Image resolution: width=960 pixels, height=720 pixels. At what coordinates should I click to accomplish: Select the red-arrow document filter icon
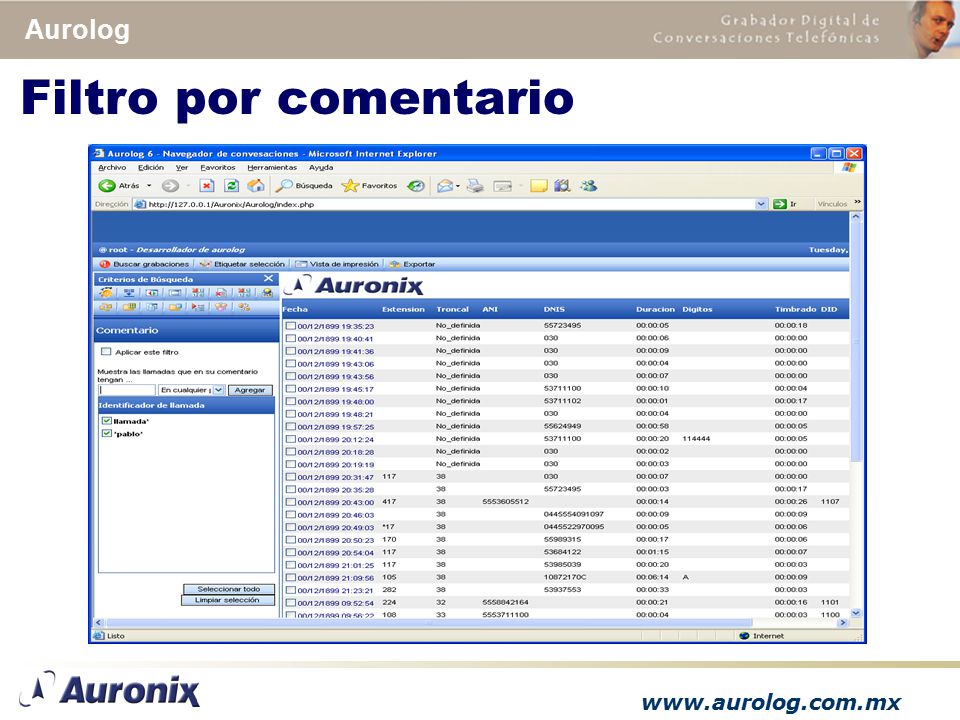click(x=220, y=293)
